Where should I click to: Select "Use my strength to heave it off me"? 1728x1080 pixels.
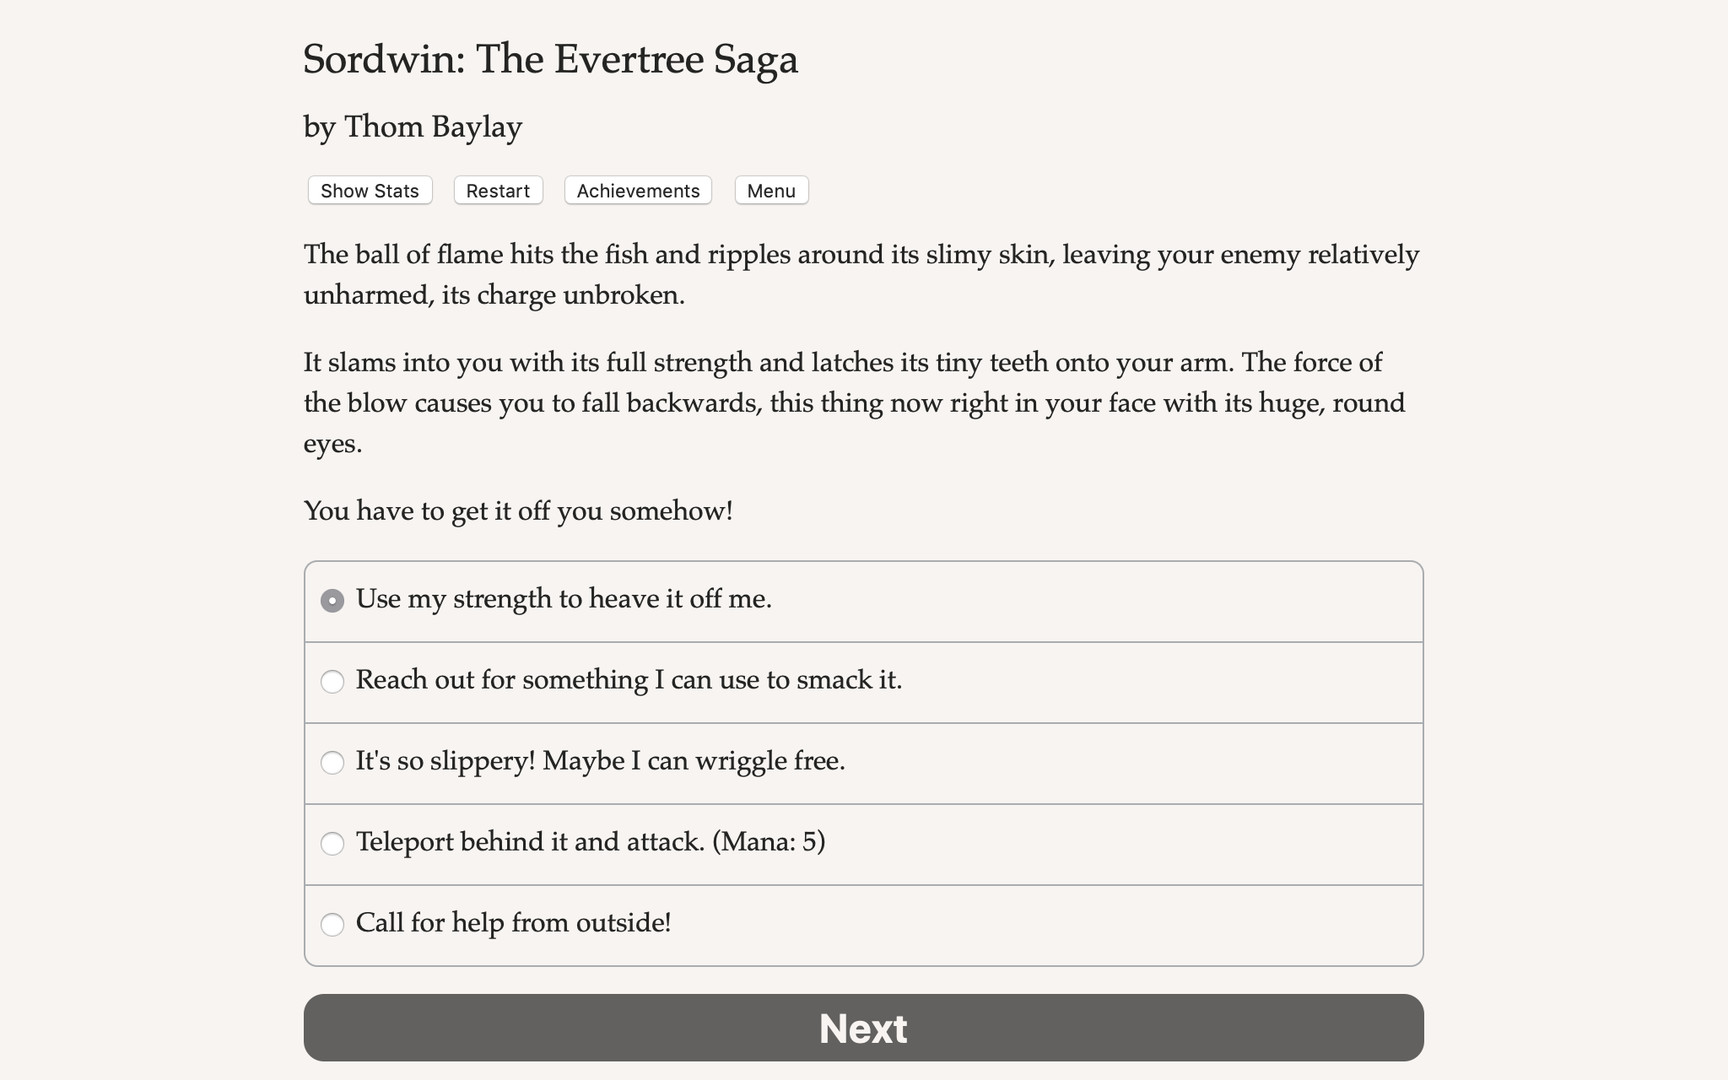(x=563, y=598)
